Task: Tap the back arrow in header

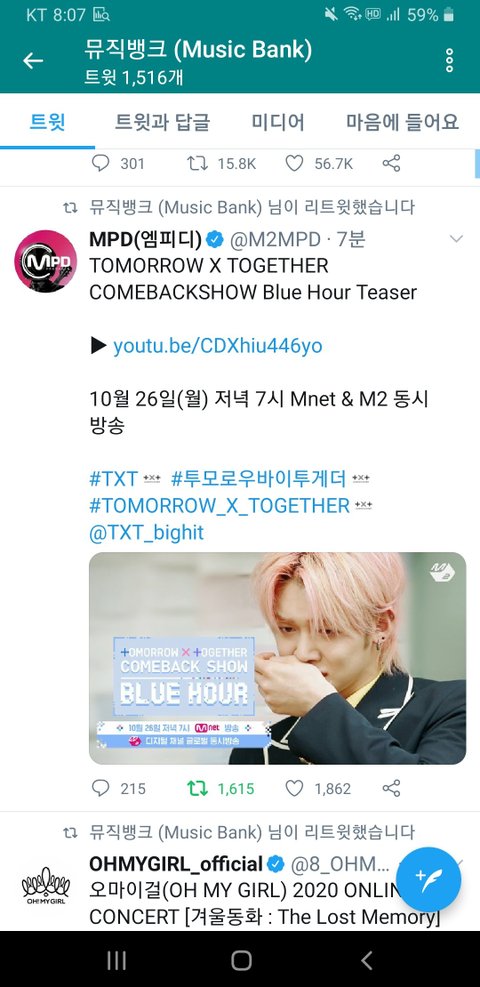Action: point(33,61)
